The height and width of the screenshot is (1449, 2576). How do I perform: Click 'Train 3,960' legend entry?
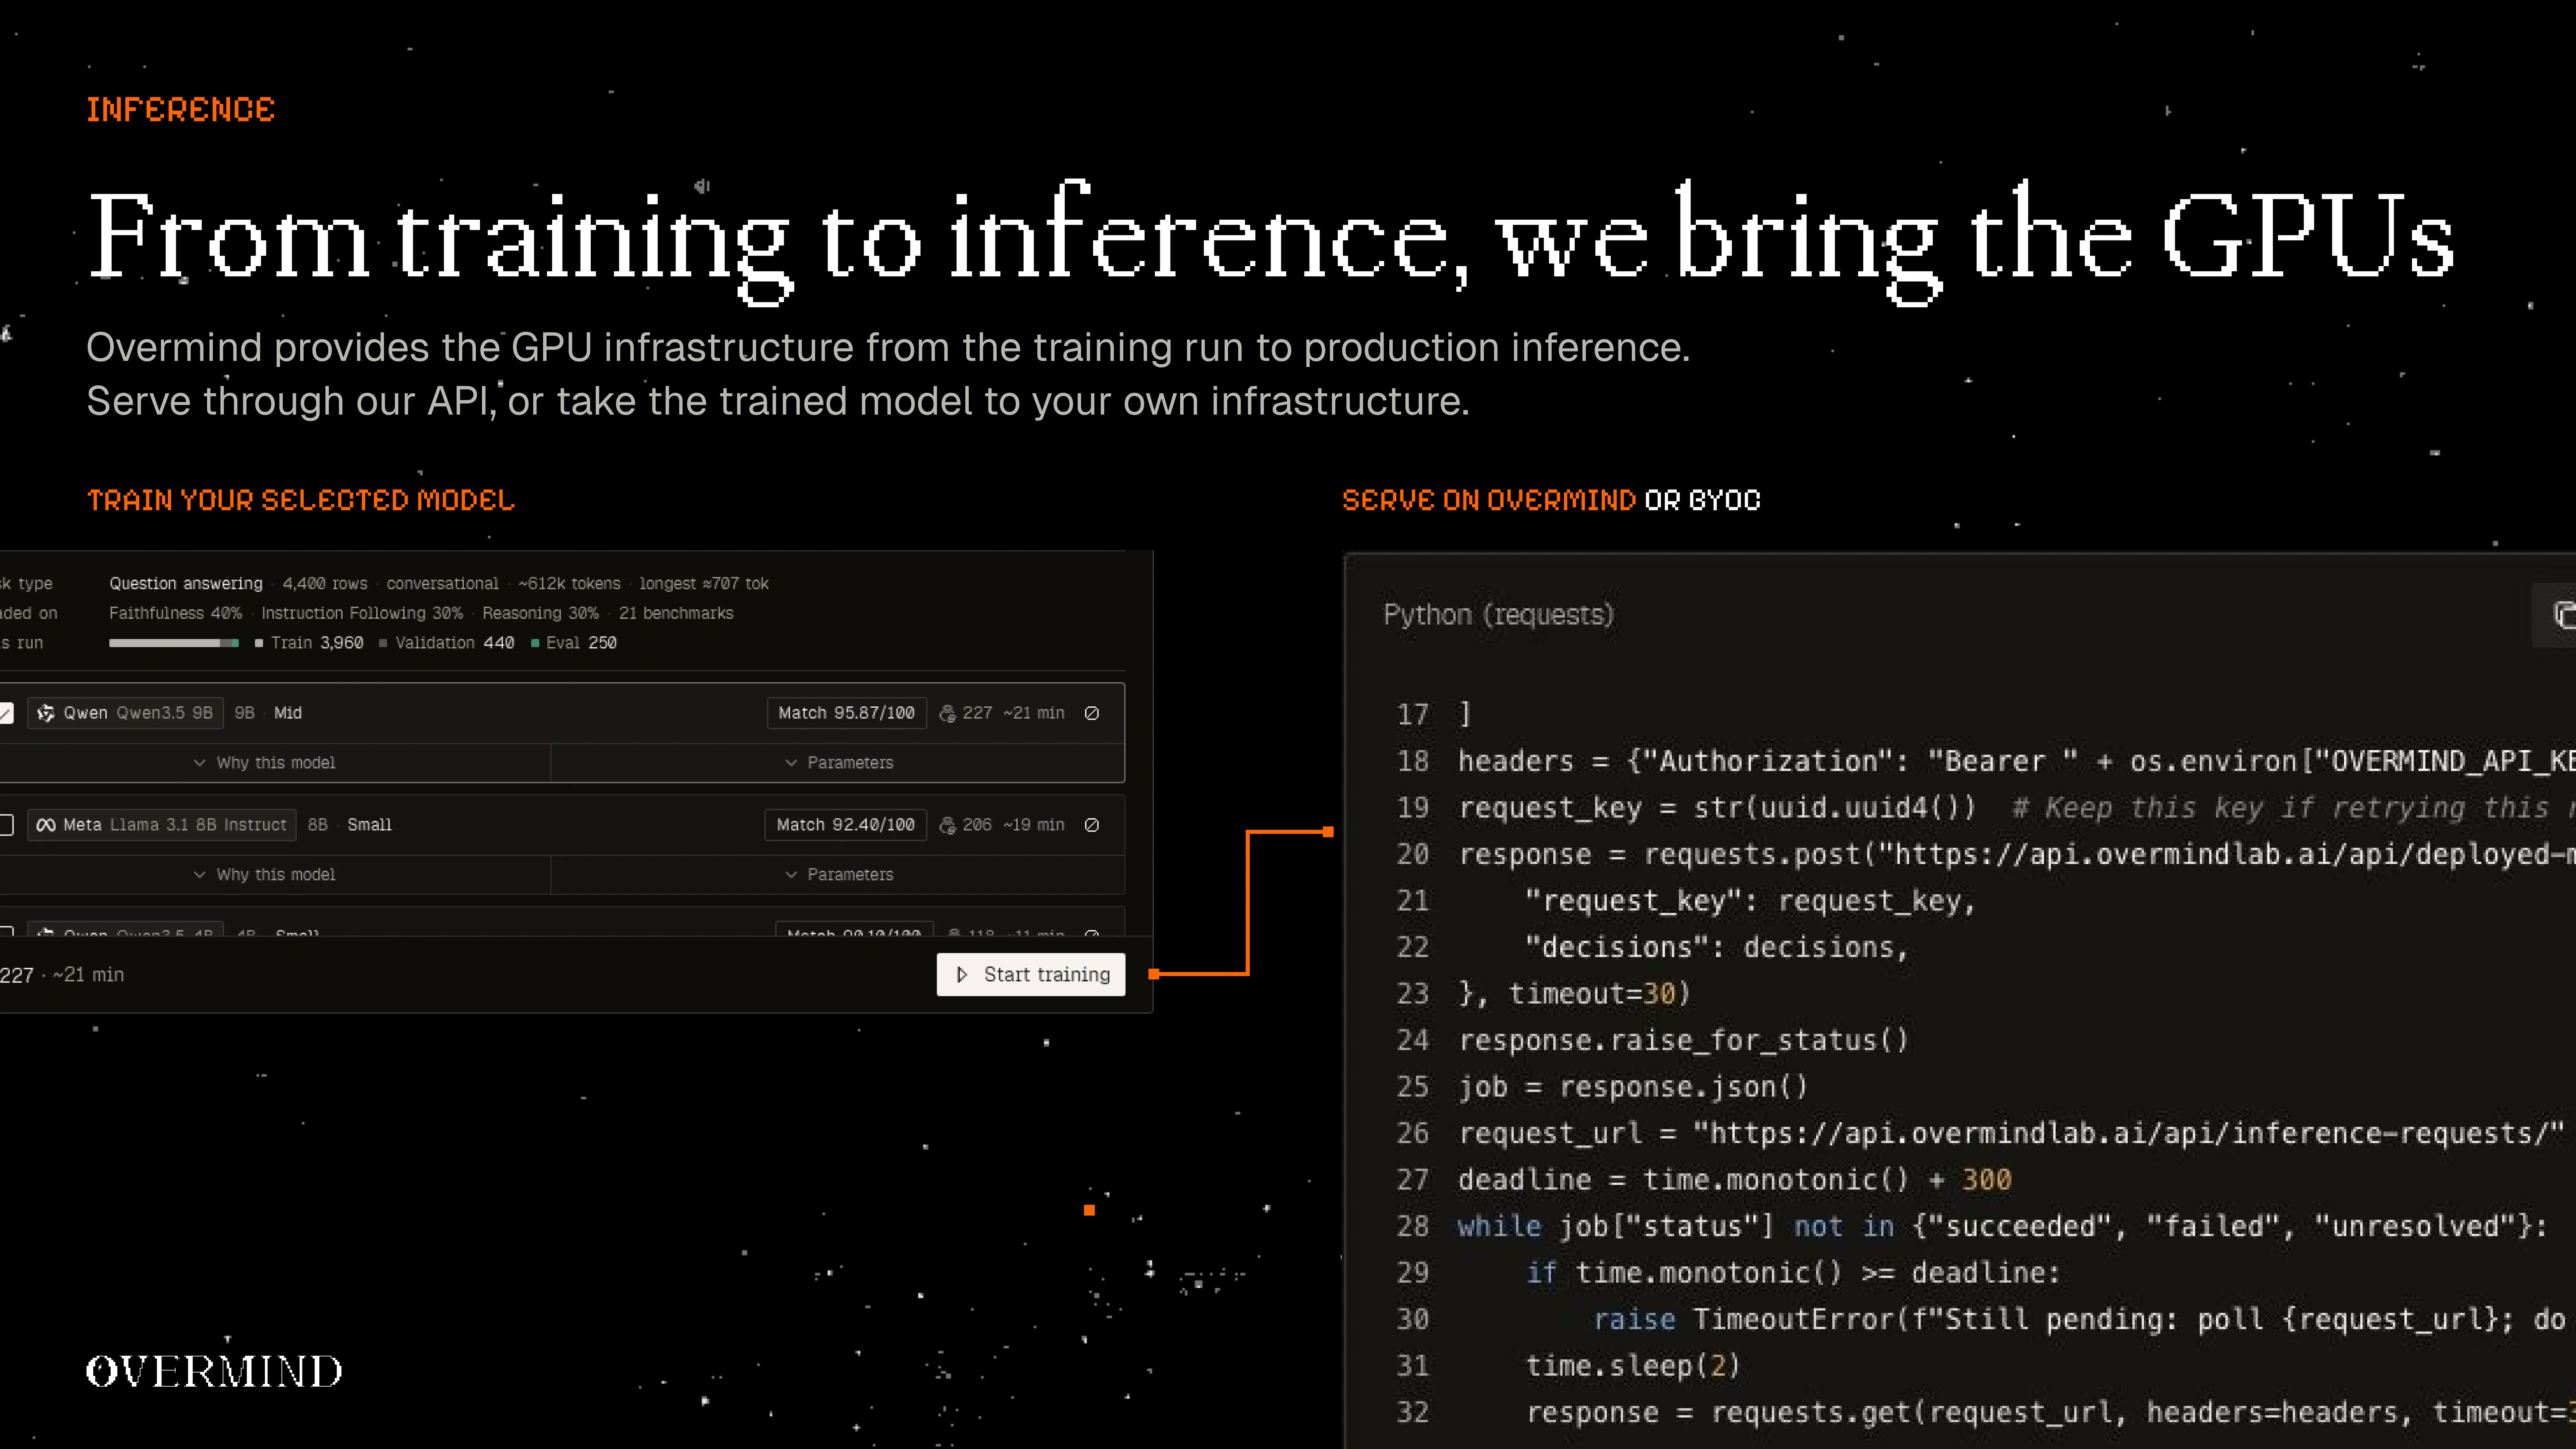[x=309, y=643]
